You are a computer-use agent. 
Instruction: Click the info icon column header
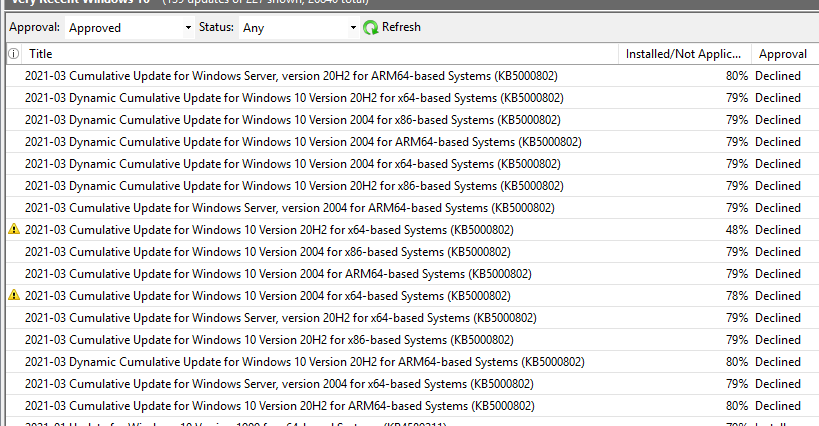(14, 54)
